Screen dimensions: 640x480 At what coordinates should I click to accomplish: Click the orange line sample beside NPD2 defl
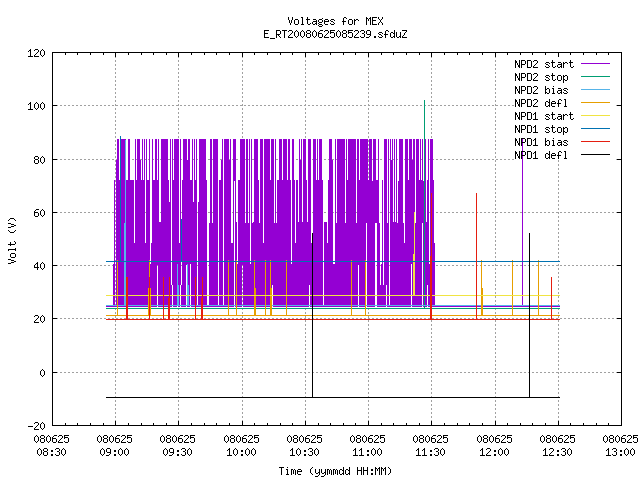click(596, 102)
